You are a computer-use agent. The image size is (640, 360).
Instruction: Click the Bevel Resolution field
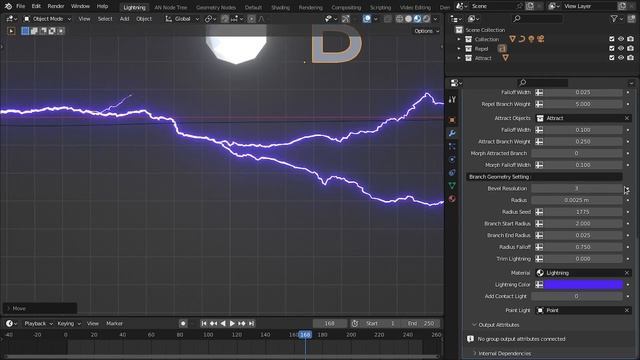point(577,189)
